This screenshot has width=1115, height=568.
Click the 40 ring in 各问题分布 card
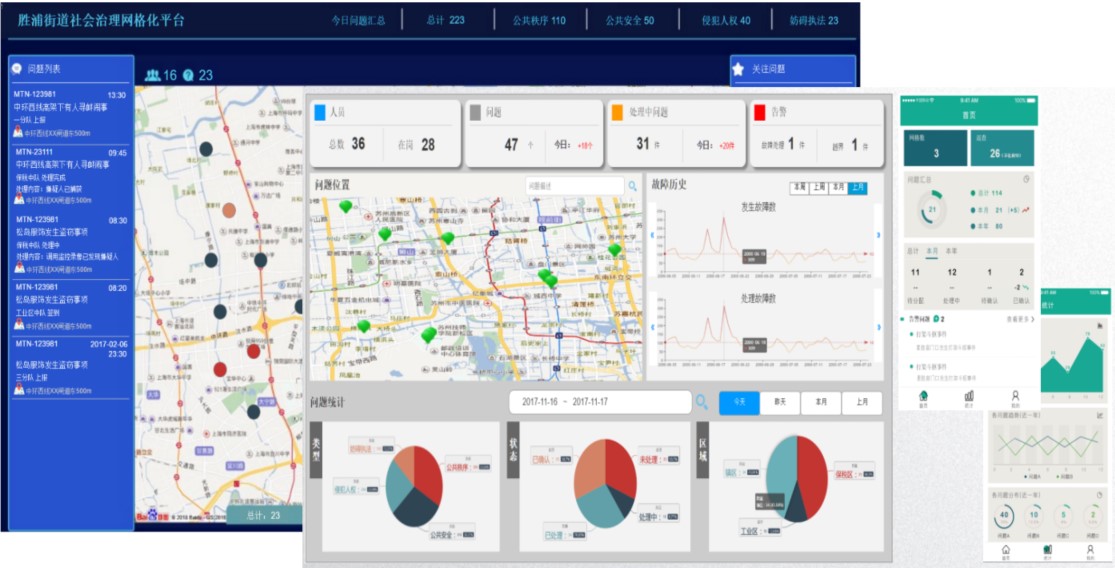(1005, 516)
